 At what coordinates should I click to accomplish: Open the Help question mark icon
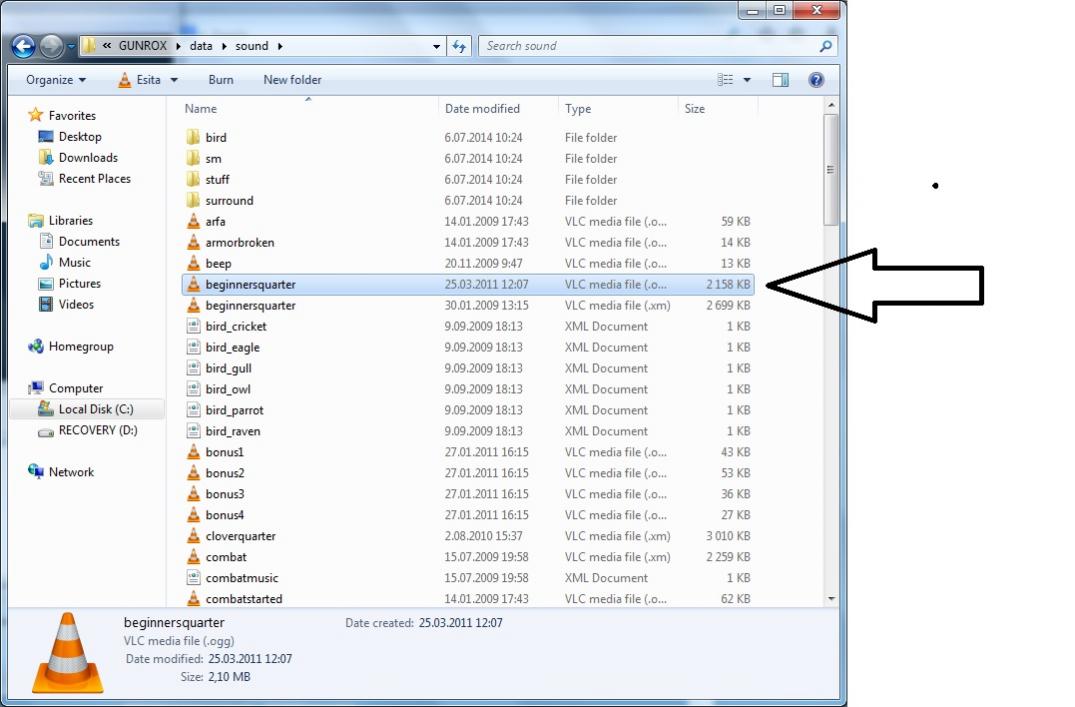[x=816, y=80]
